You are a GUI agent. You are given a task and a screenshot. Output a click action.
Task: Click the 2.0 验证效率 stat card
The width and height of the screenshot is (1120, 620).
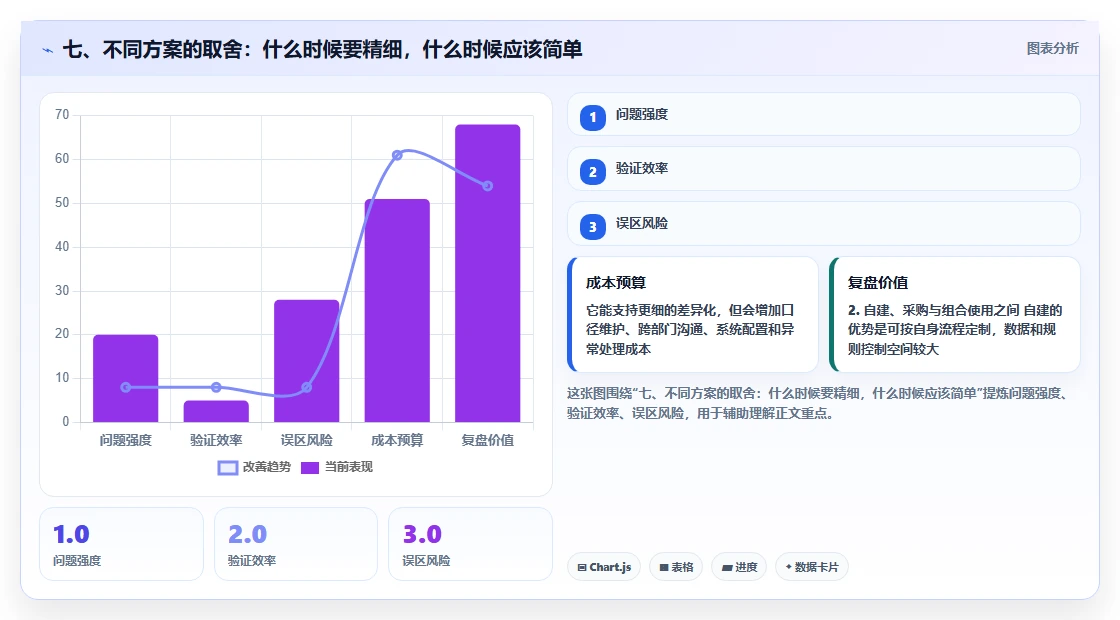[x=296, y=544]
